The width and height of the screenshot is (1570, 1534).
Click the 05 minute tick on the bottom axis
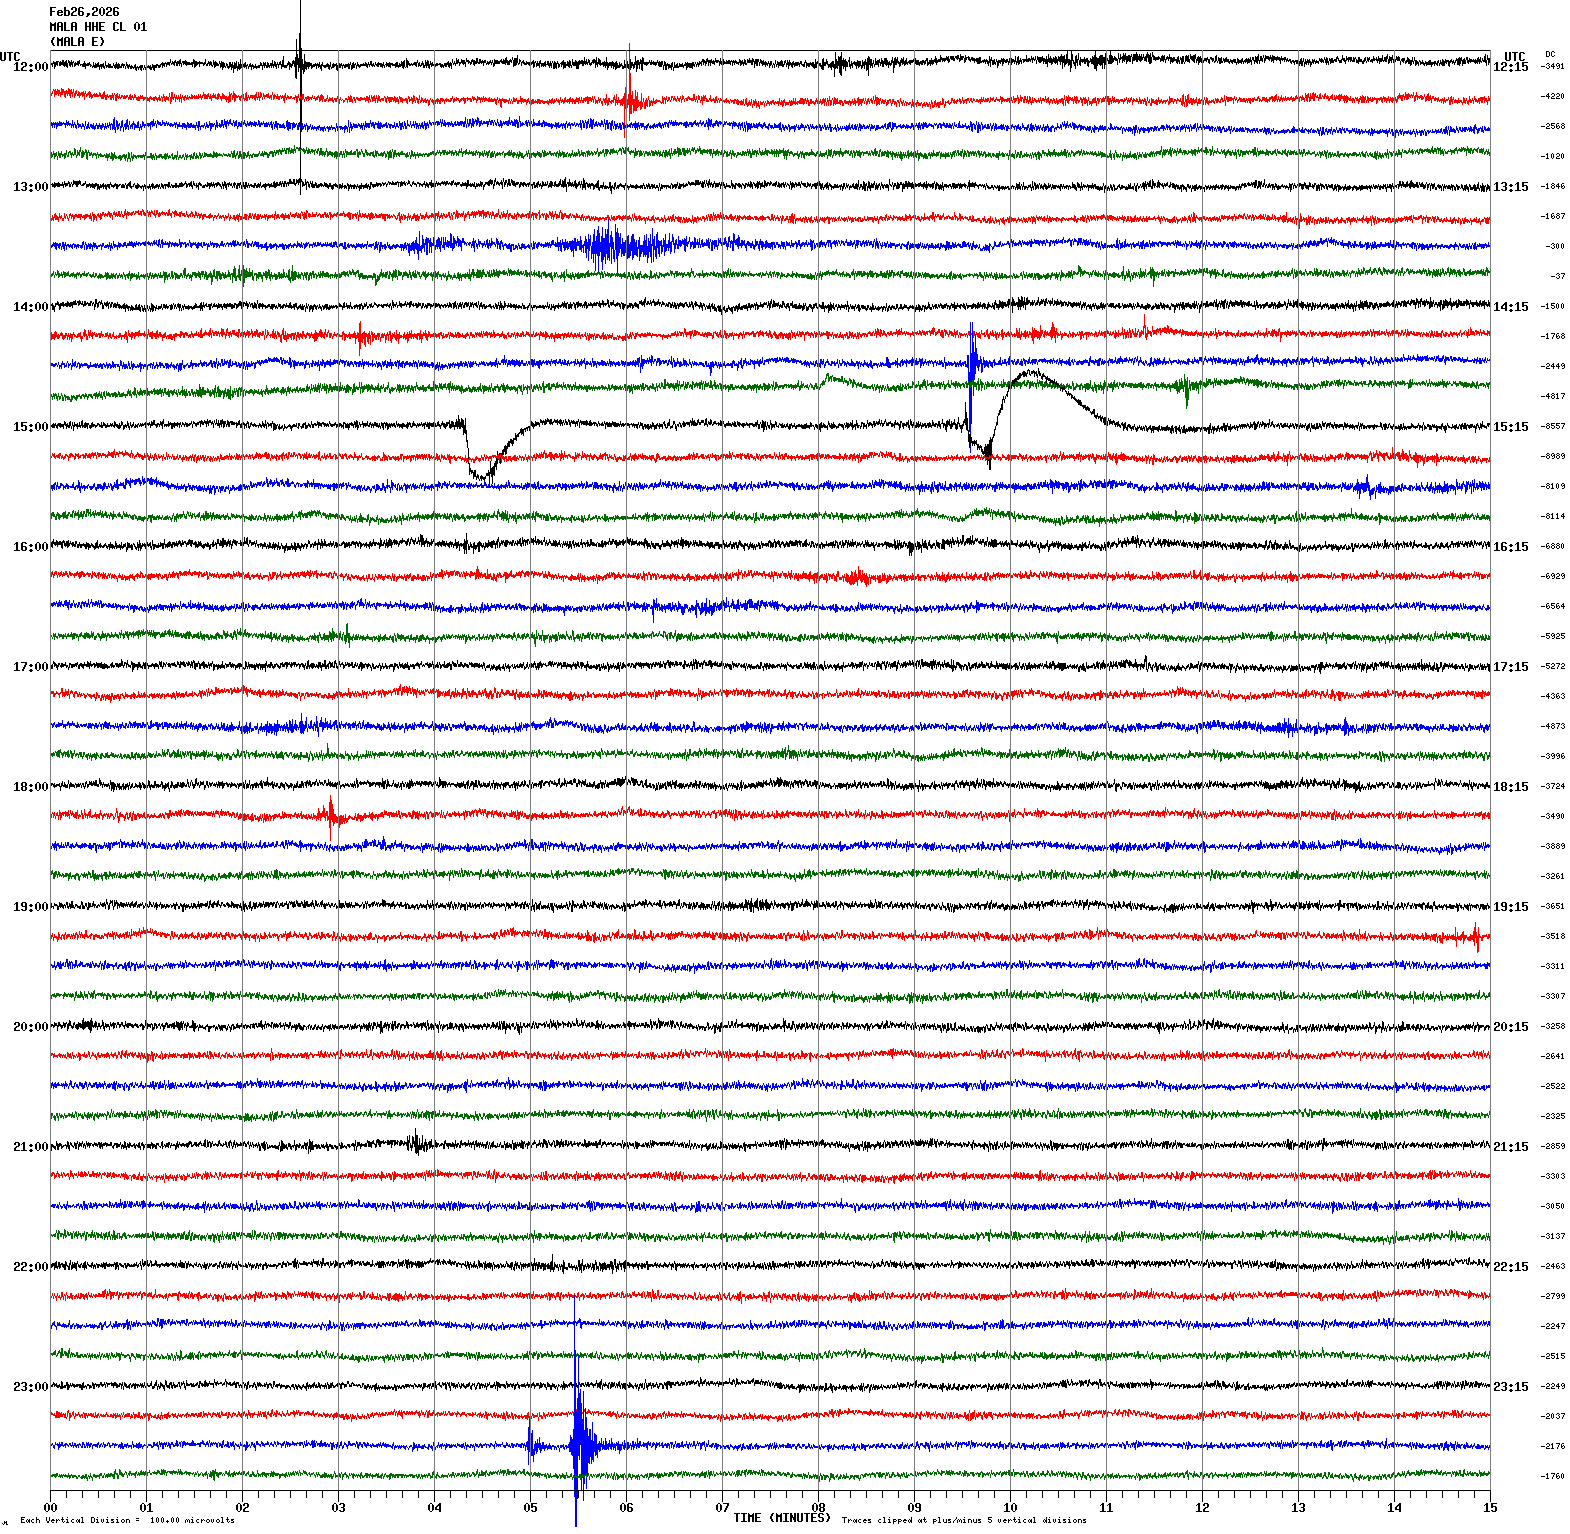click(530, 1508)
